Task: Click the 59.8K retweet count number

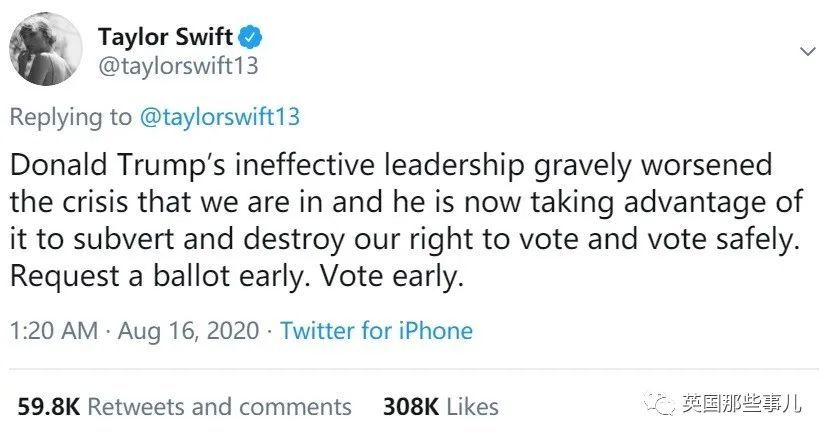Action: click(x=49, y=407)
